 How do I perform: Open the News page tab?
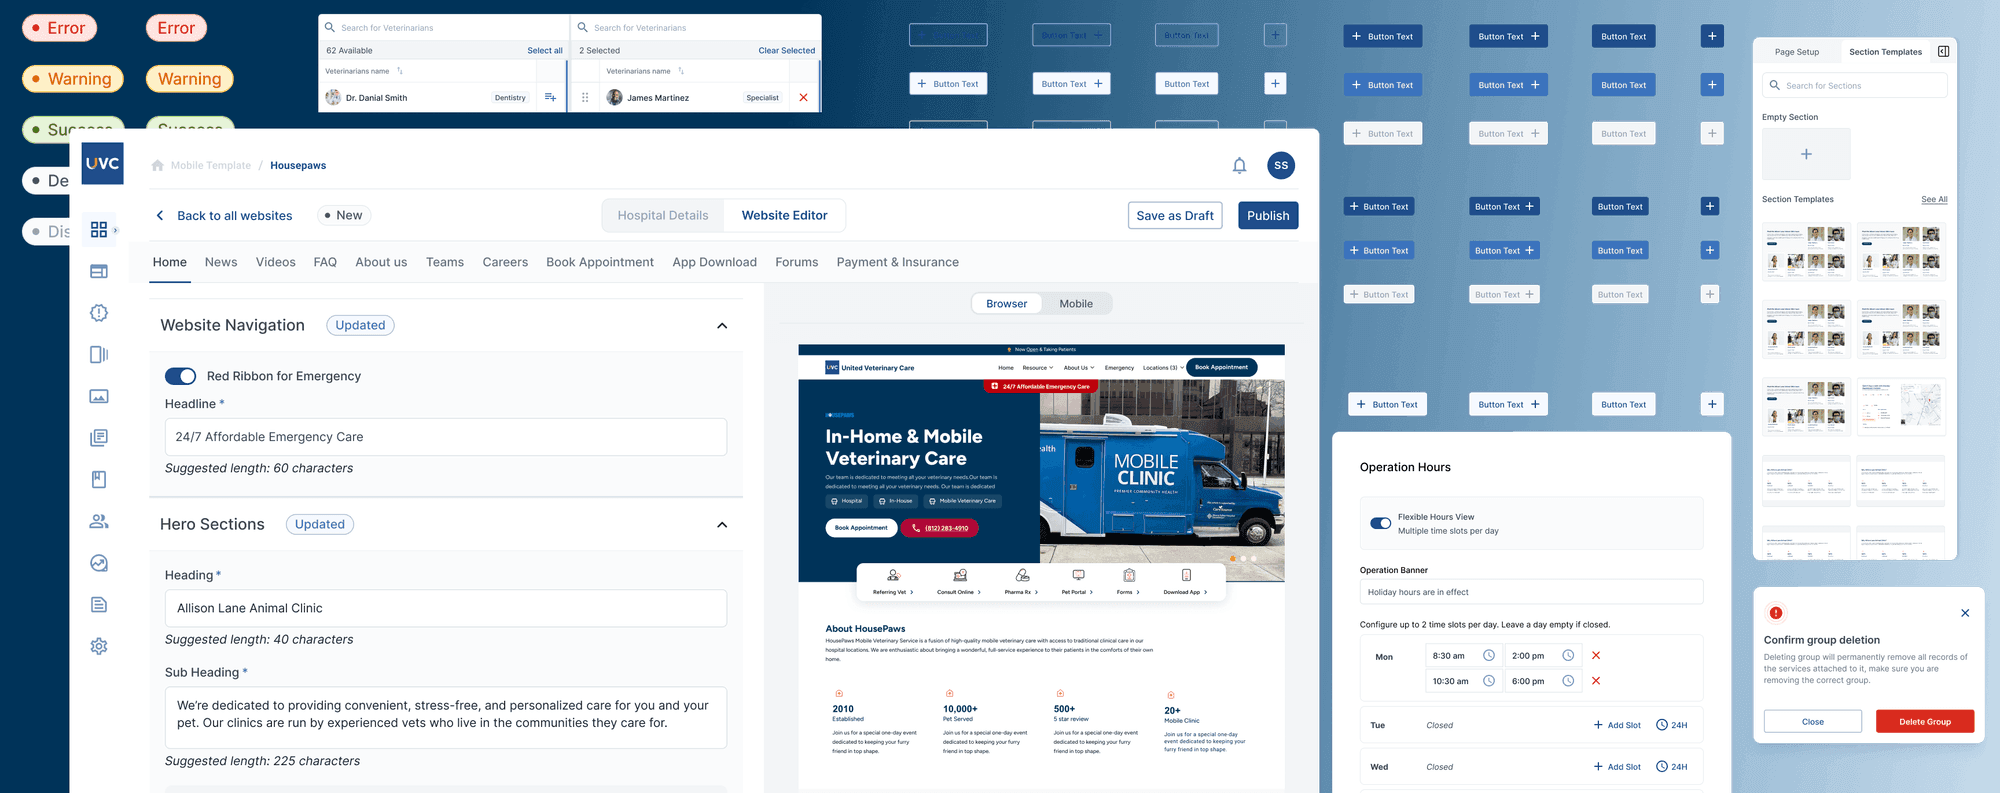click(221, 262)
